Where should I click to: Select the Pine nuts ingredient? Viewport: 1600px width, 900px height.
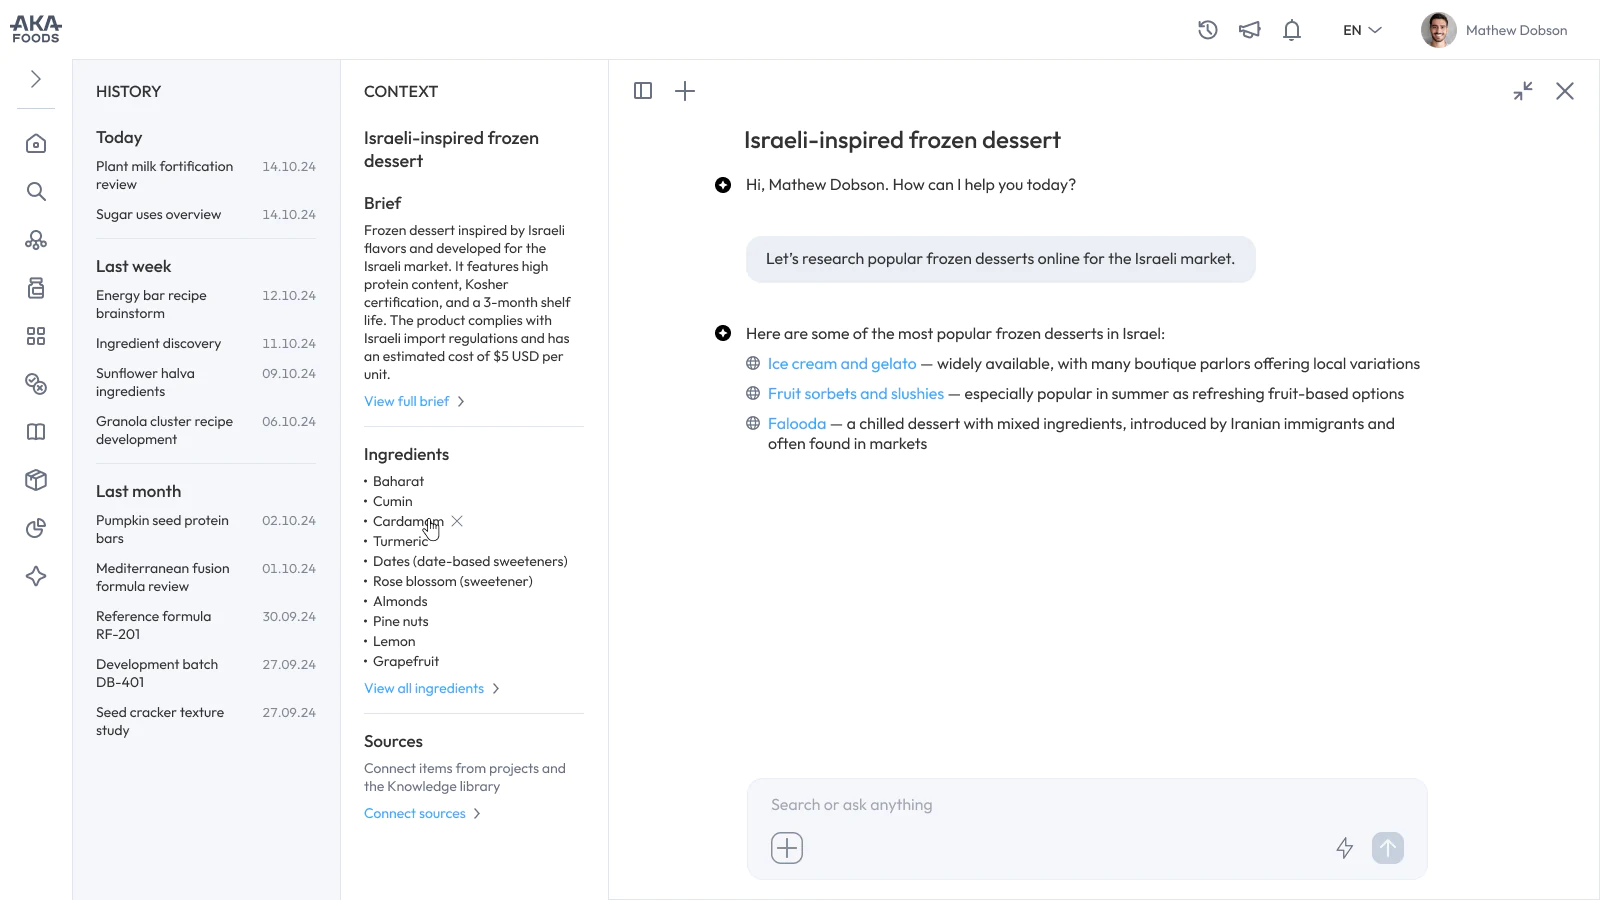point(400,621)
